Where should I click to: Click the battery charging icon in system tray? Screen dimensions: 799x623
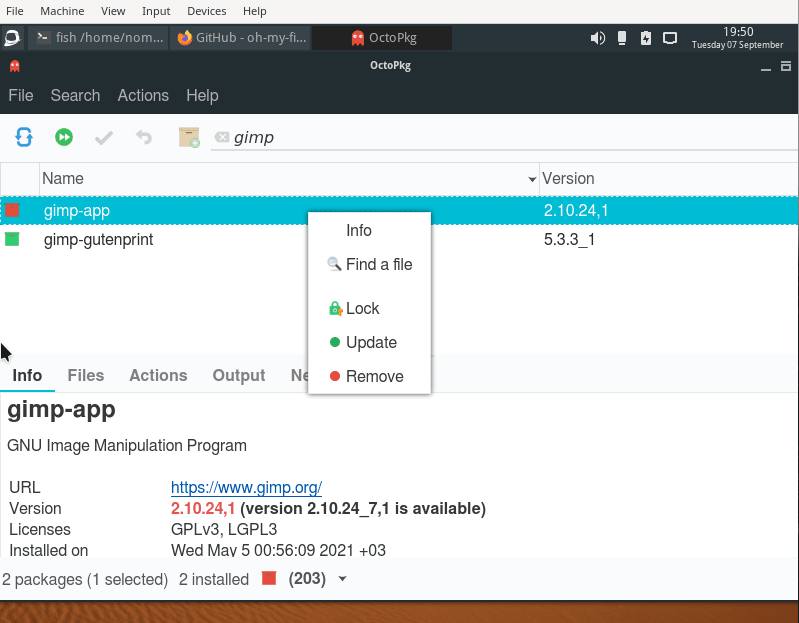point(646,38)
